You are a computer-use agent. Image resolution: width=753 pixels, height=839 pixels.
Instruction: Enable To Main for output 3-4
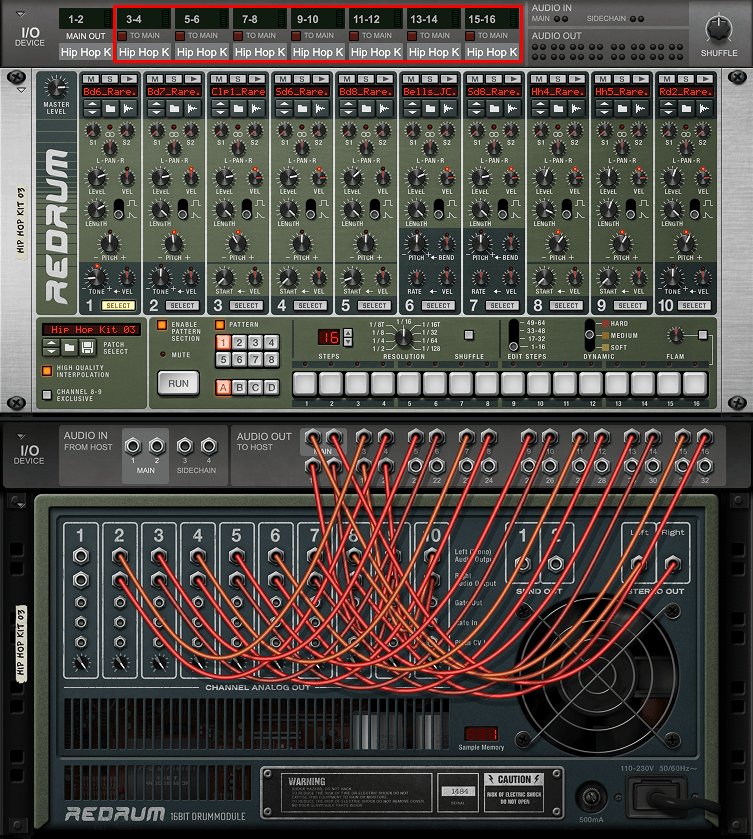click(x=122, y=36)
